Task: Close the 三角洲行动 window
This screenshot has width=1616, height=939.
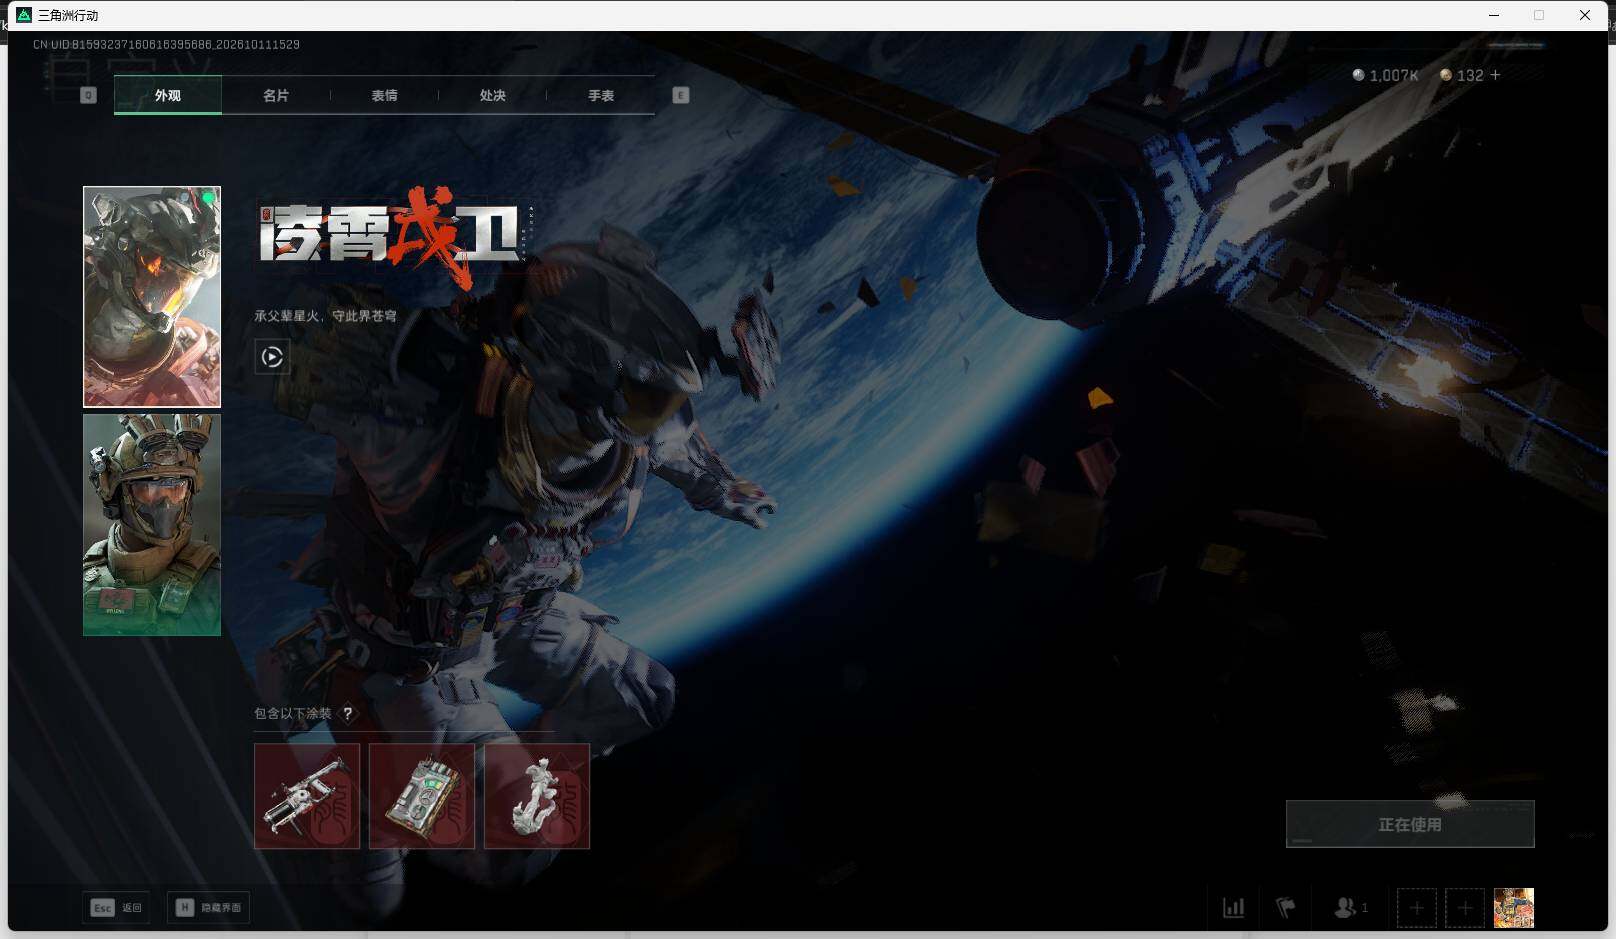Action: point(1585,15)
